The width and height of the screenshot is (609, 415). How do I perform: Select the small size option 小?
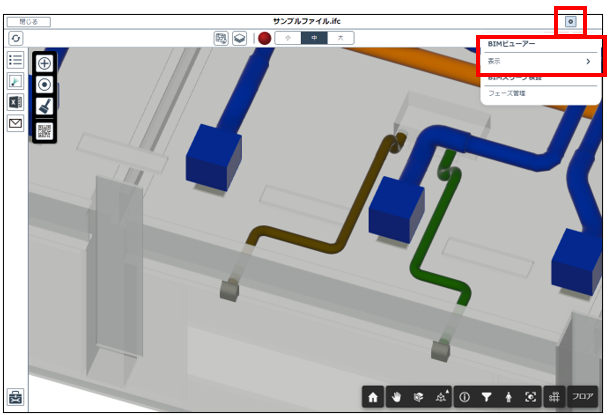tap(289, 38)
